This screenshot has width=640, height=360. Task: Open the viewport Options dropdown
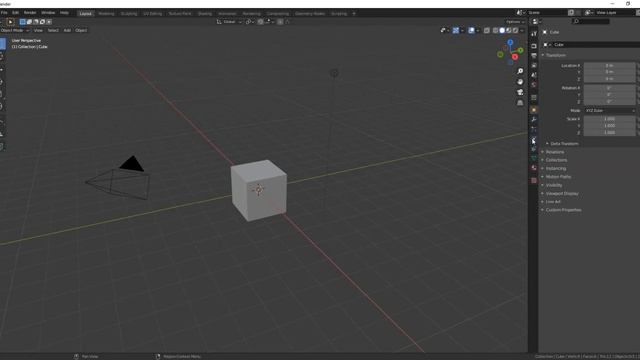(x=515, y=22)
